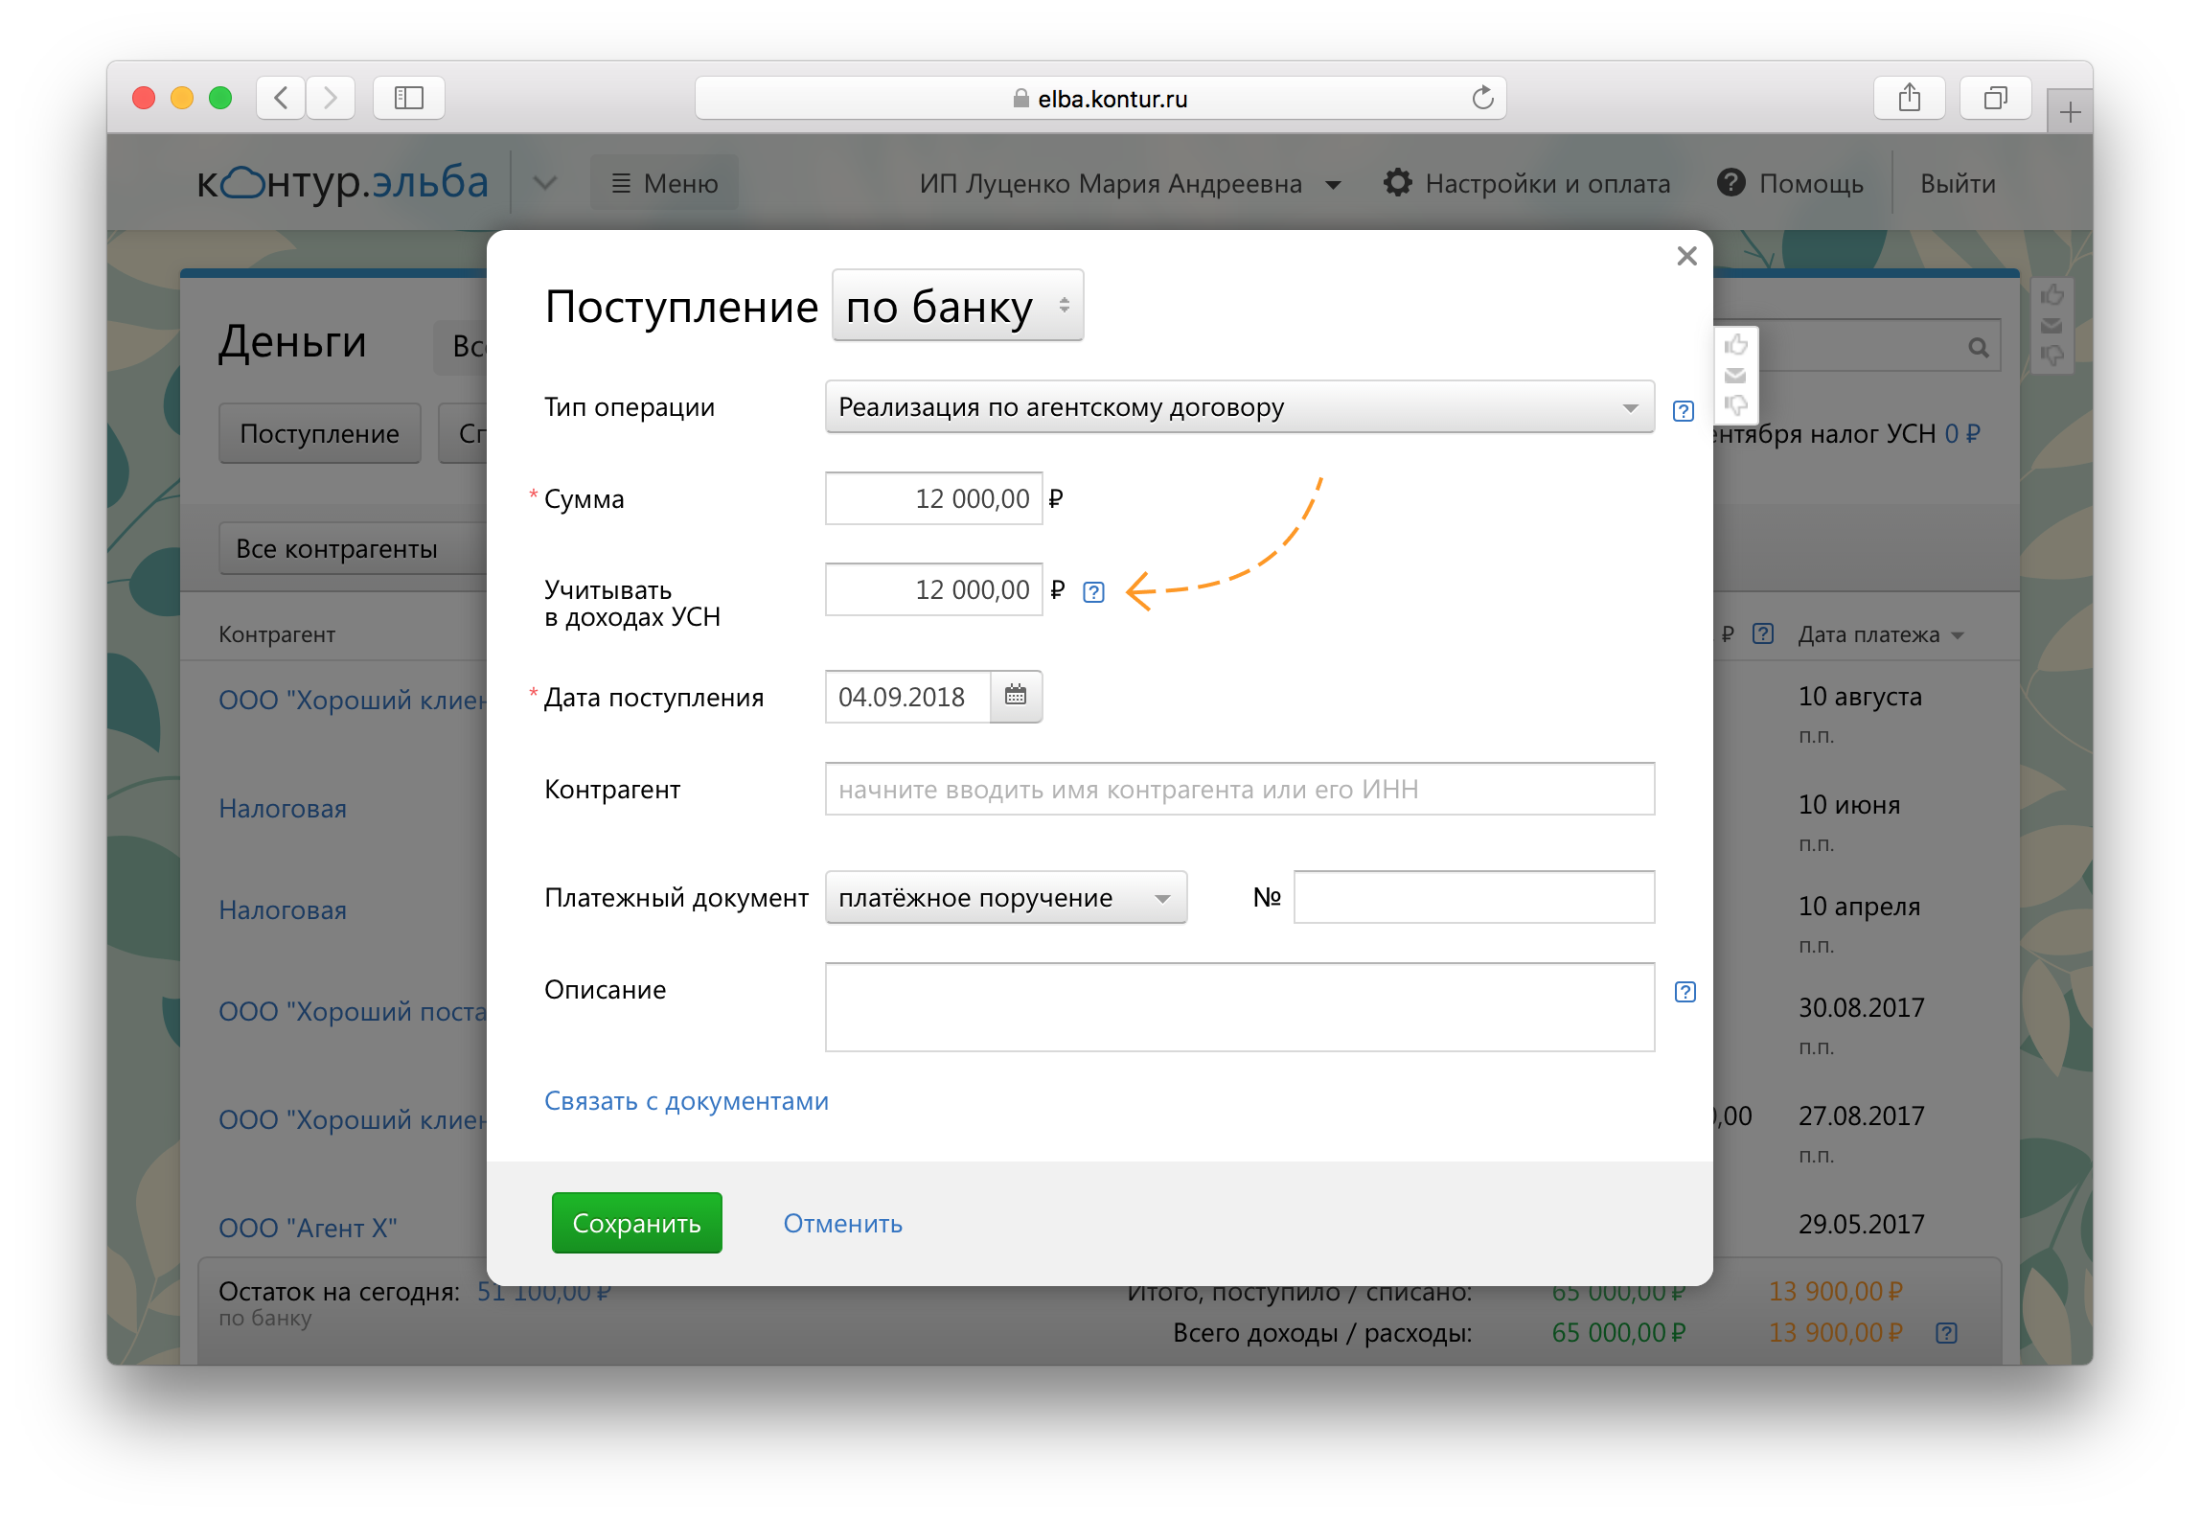
Task: Click the Дата поступления date field
Action: click(908, 696)
